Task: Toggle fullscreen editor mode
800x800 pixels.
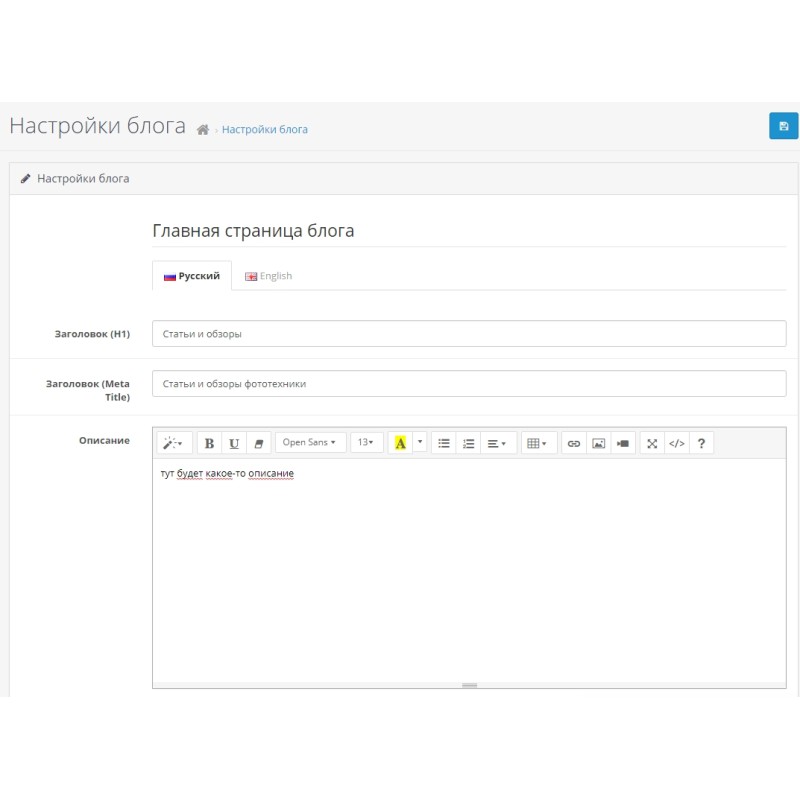Action: click(x=652, y=443)
